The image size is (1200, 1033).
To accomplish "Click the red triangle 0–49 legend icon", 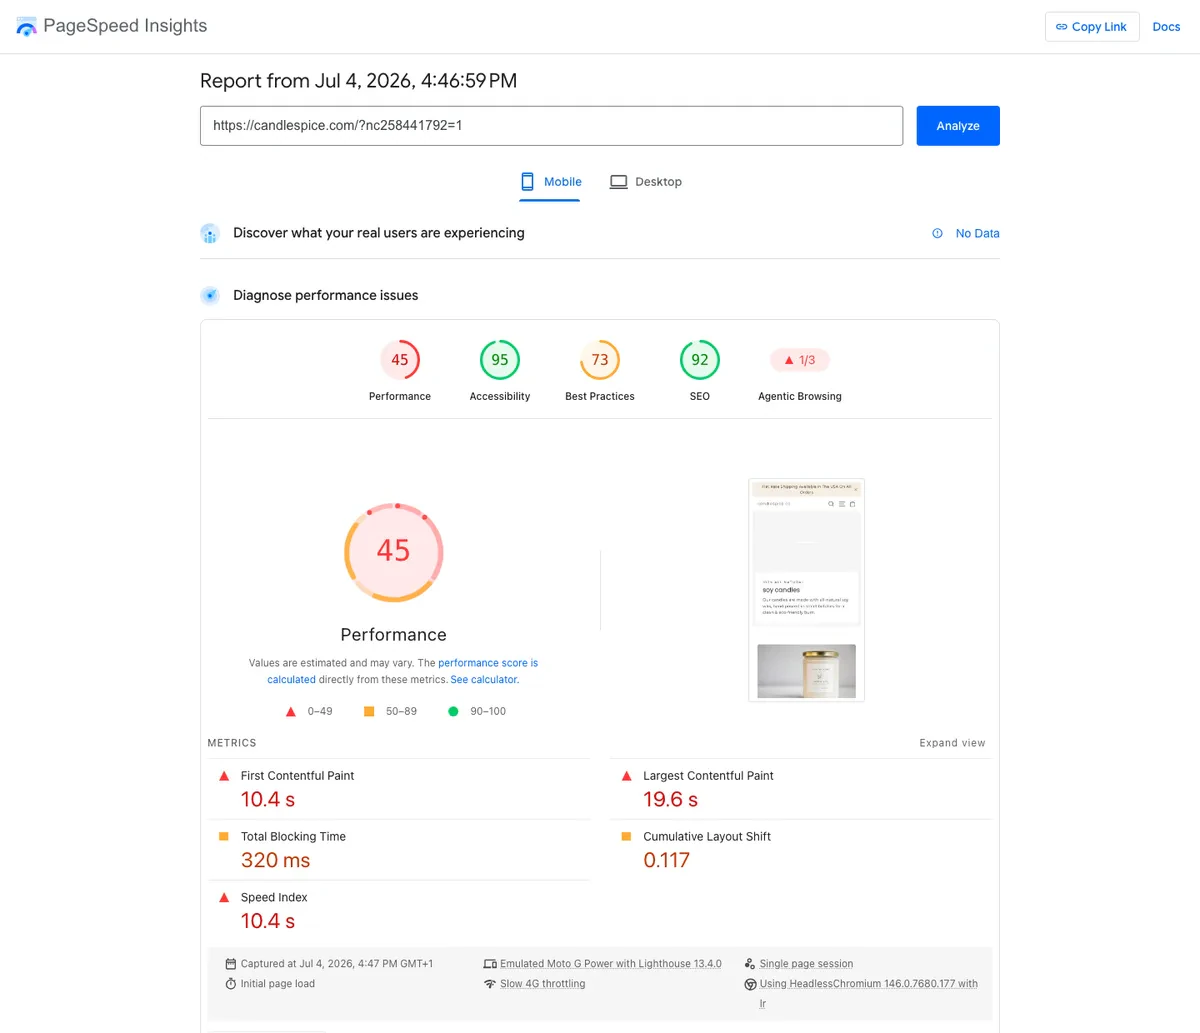I will 291,712.
